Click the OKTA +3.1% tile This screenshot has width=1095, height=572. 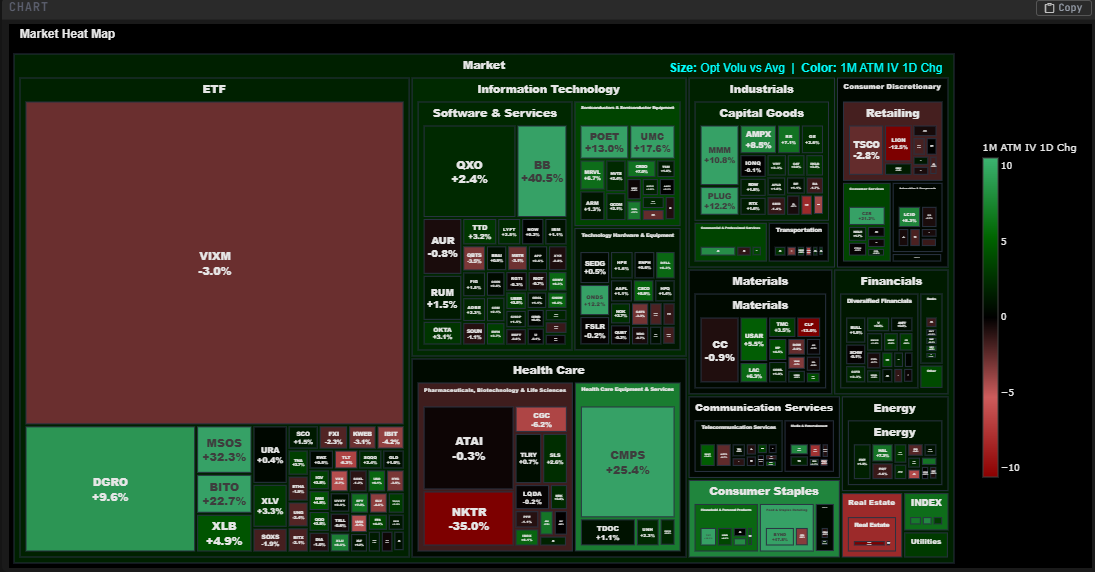(x=443, y=333)
